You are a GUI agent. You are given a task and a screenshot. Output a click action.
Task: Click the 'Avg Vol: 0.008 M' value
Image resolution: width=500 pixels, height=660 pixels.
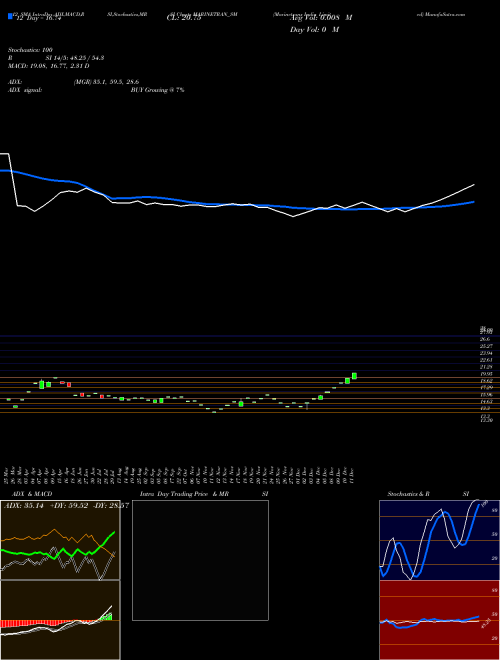click(321, 18)
